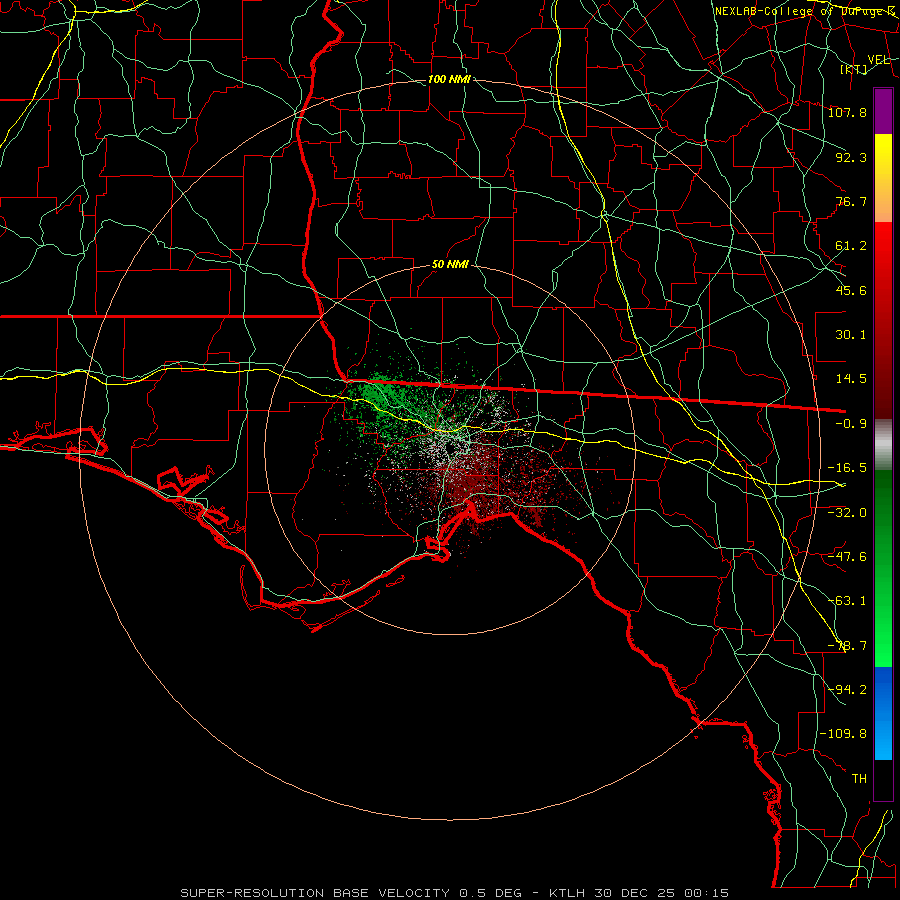Click the blue segment of color bar

883,713
